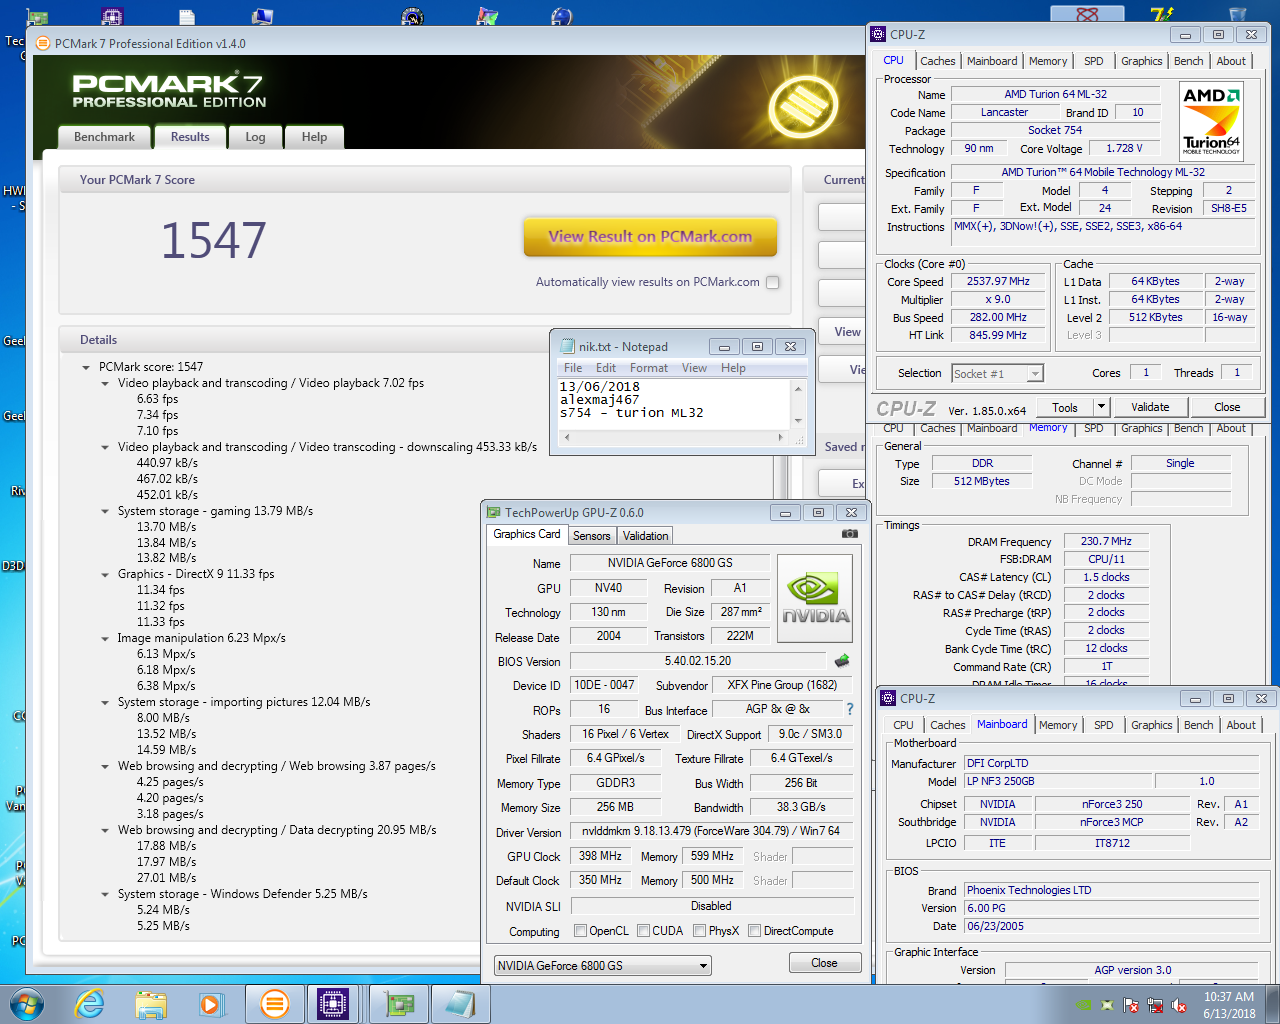Image resolution: width=1280 pixels, height=1024 pixels.
Task: Click Notepad horizontal scrollbar right arrow
Action: (780, 437)
